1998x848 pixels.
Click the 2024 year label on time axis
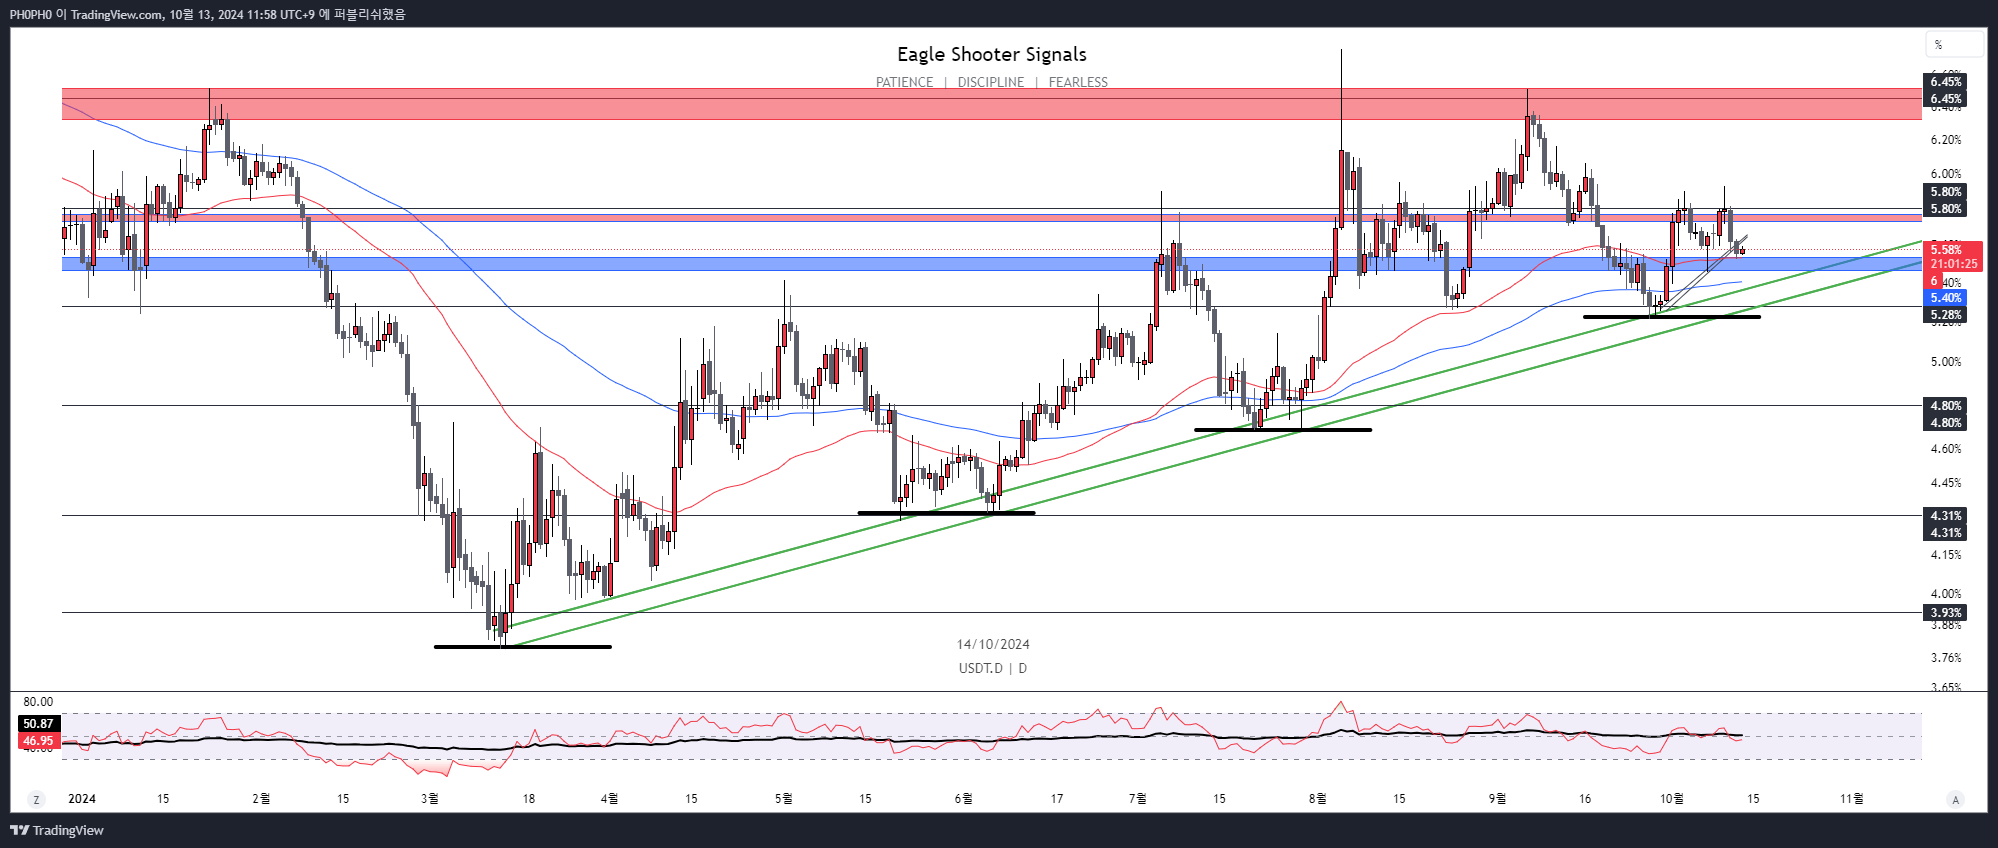tap(82, 799)
